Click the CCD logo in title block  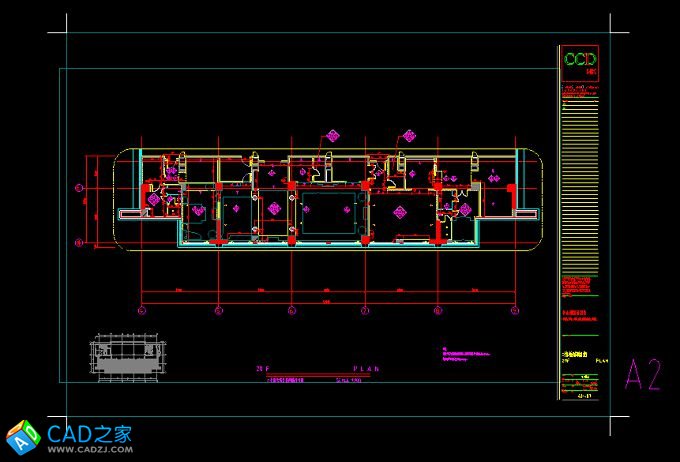[x=580, y=61]
